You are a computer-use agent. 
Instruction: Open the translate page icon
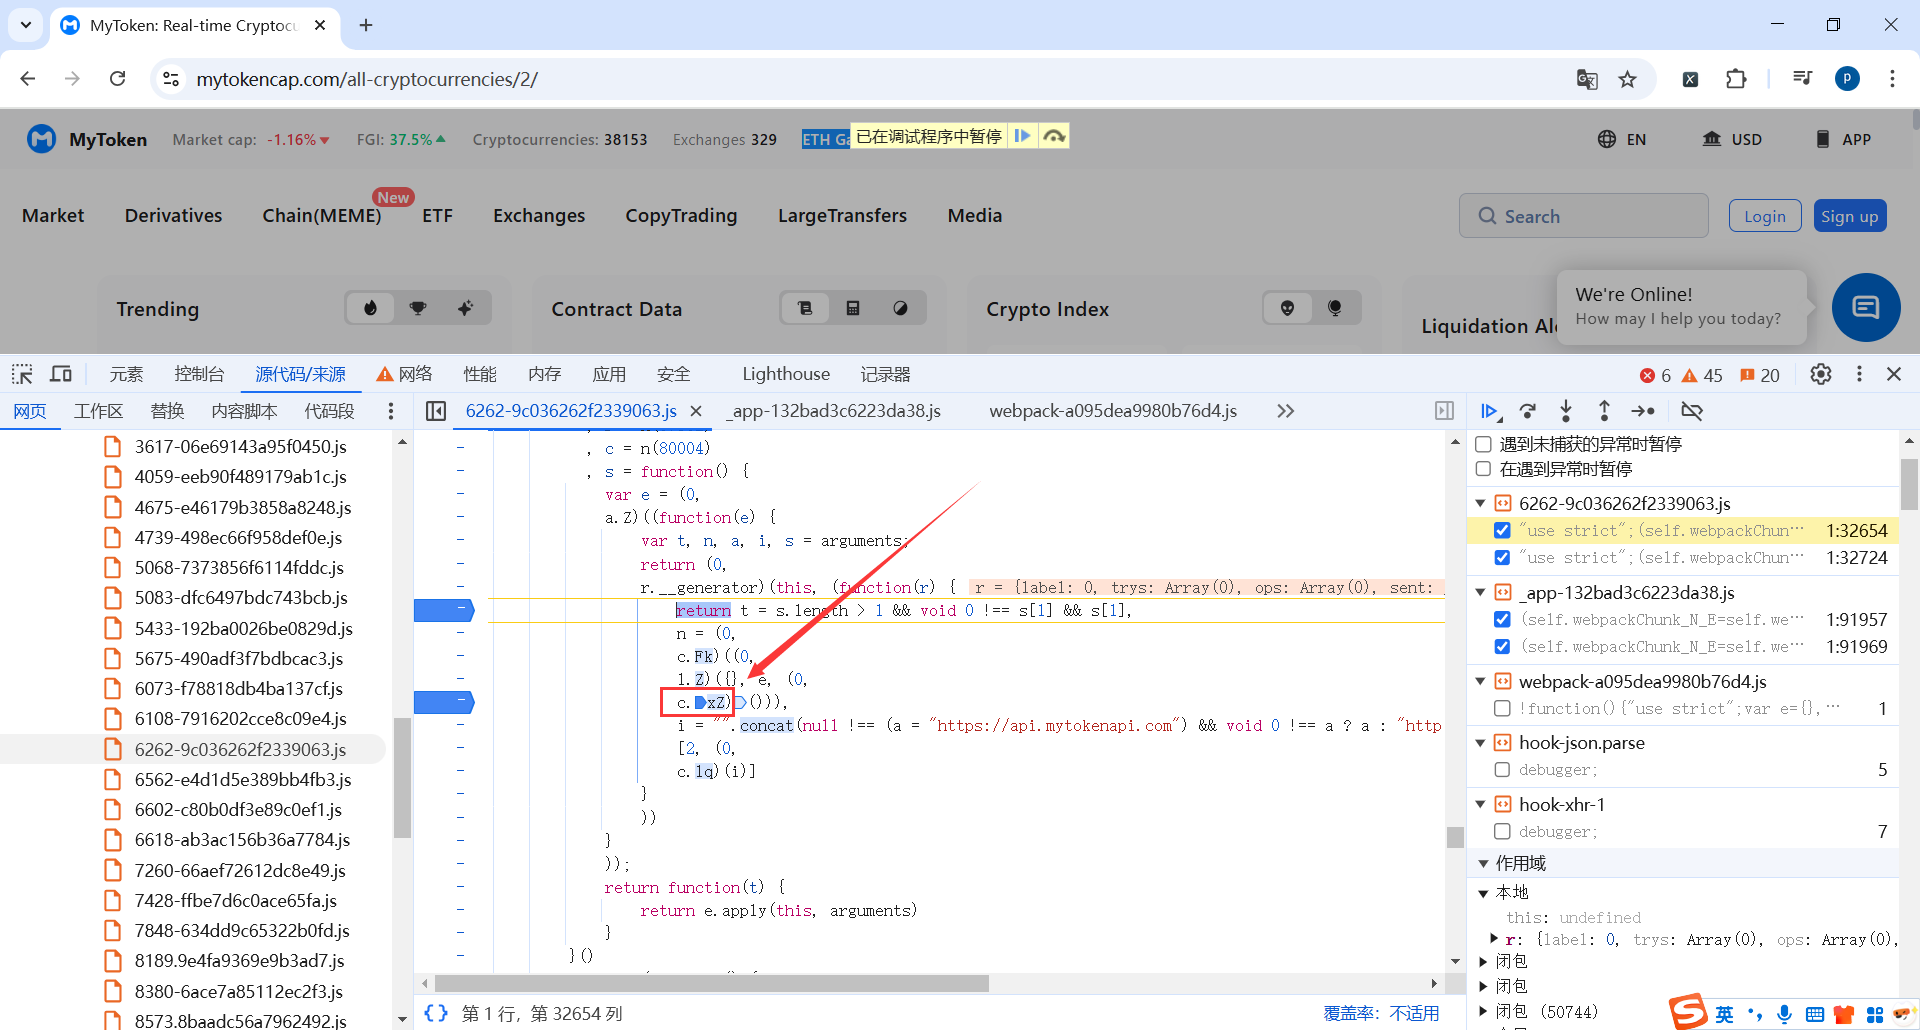pyautogui.click(x=1587, y=79)
